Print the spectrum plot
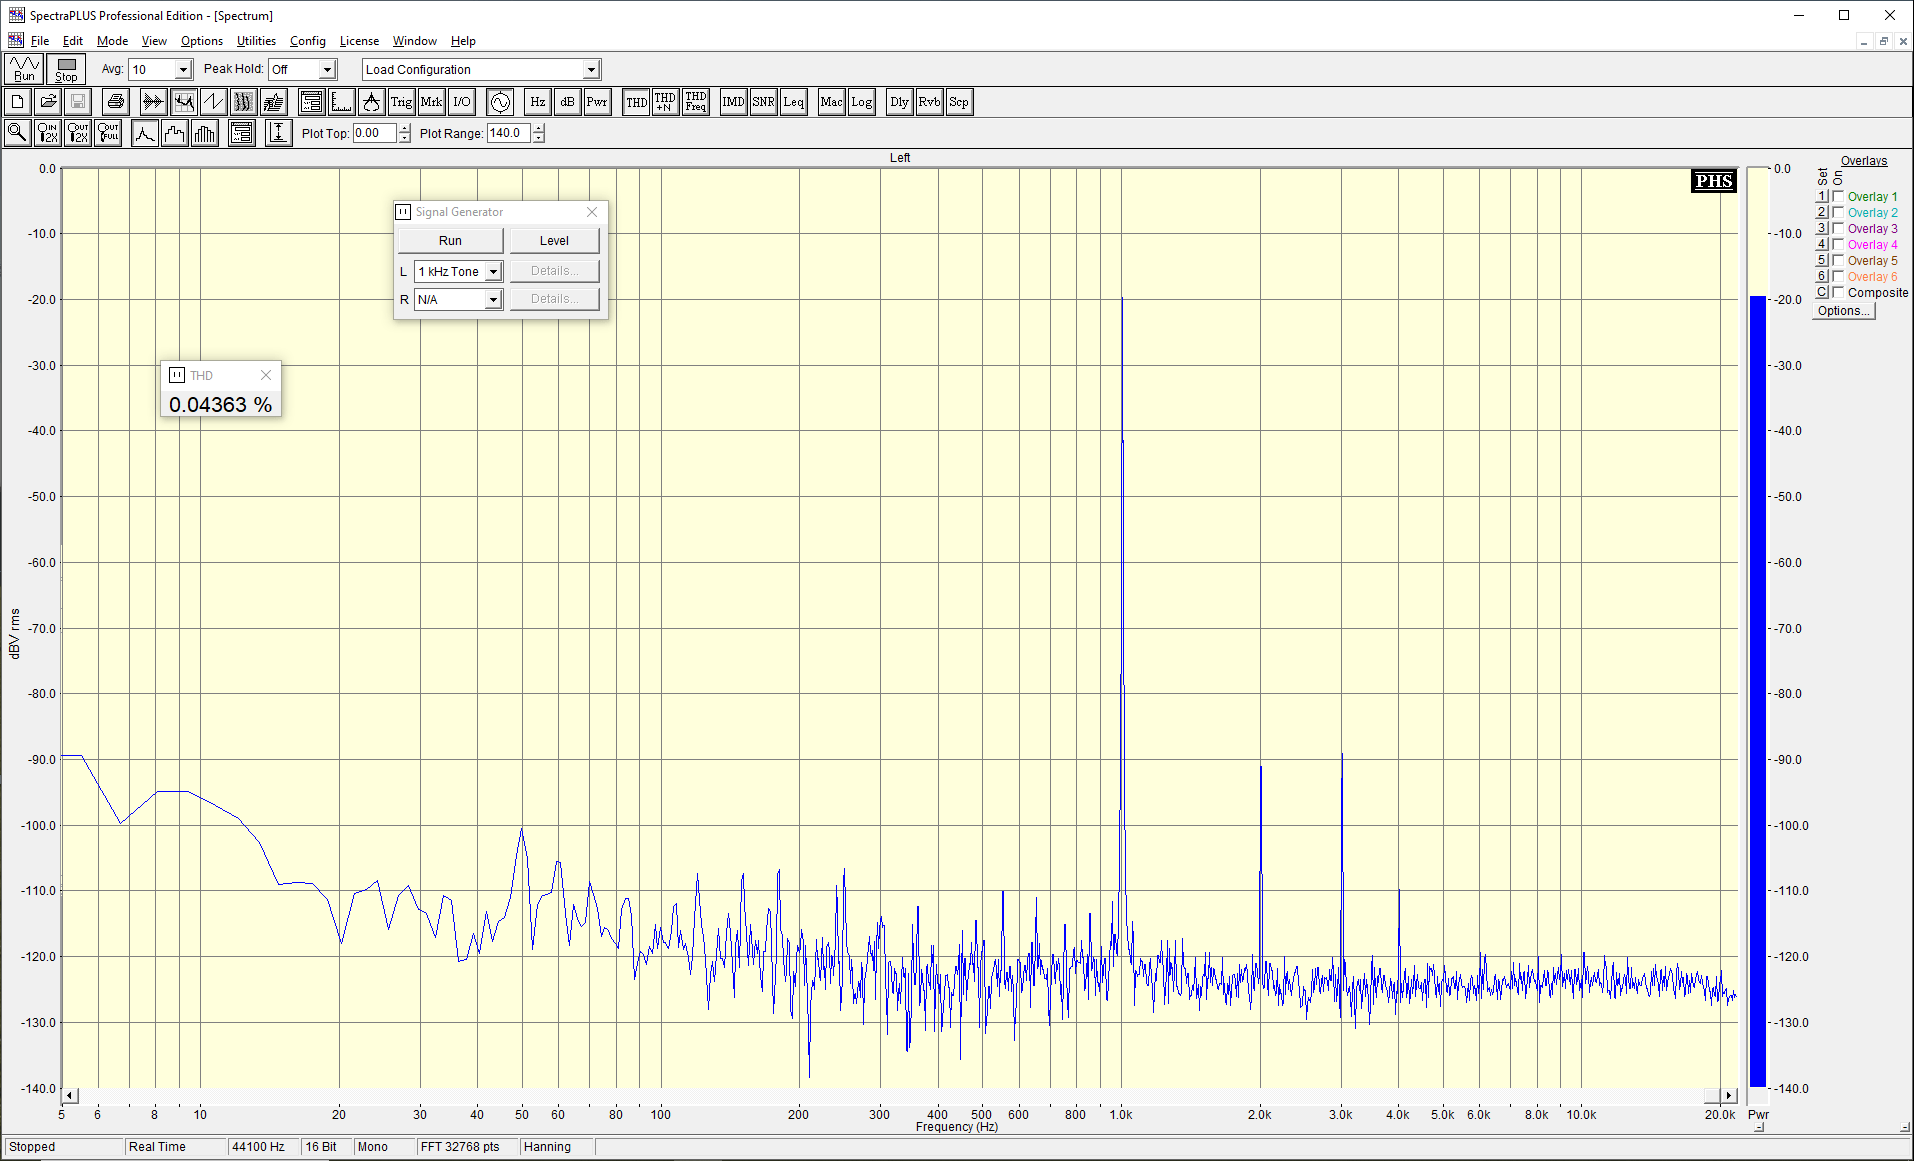Viewport: 1914px width, 1161px height. click(x=116, y=102)
